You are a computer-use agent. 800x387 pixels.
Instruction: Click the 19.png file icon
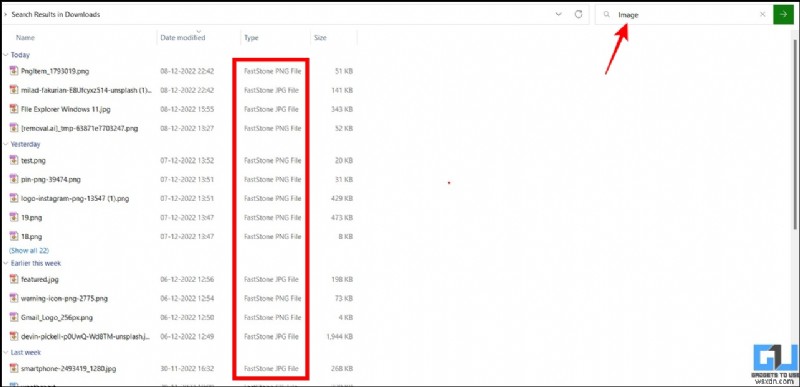click(x=14, y=217)
